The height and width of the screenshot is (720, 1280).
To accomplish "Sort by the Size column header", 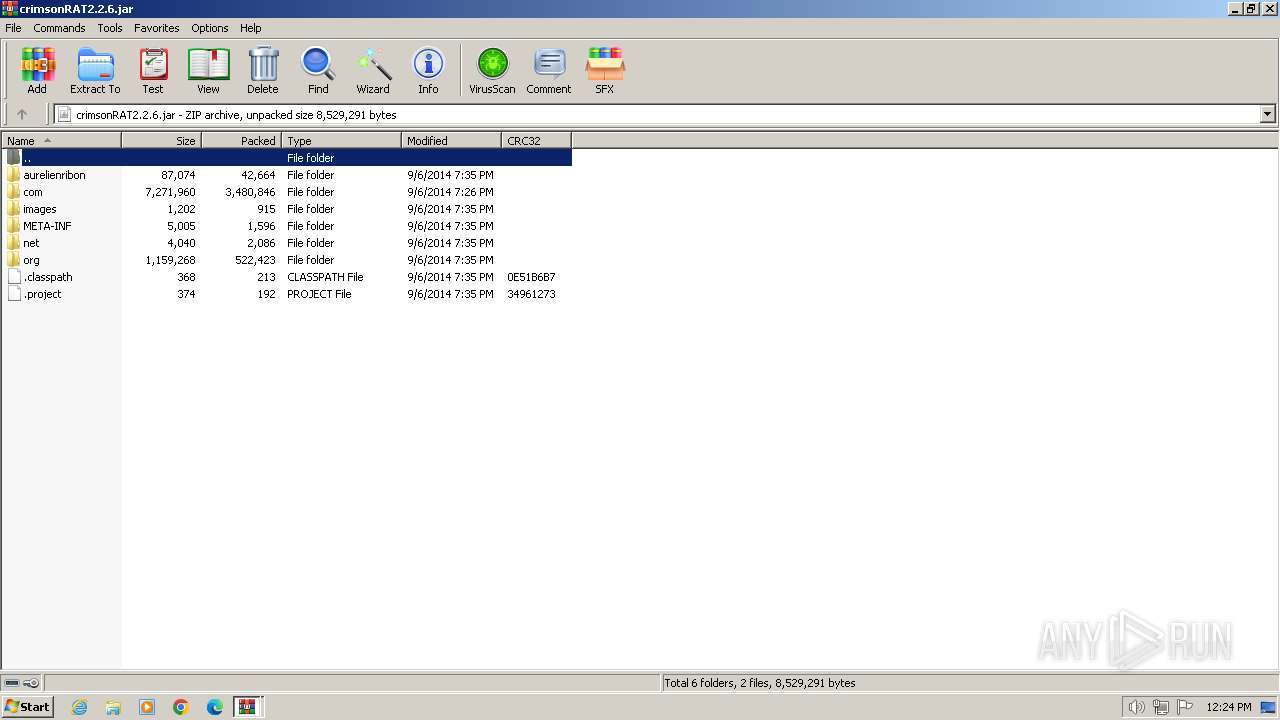I will coord(162,141).
